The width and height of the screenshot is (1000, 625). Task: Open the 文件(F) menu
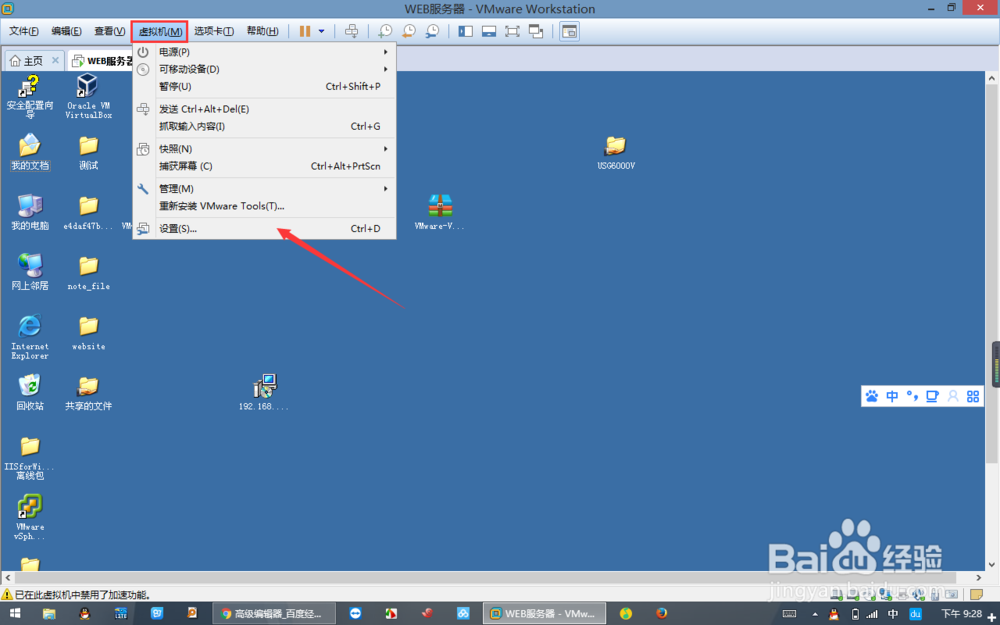click(24, 31)
